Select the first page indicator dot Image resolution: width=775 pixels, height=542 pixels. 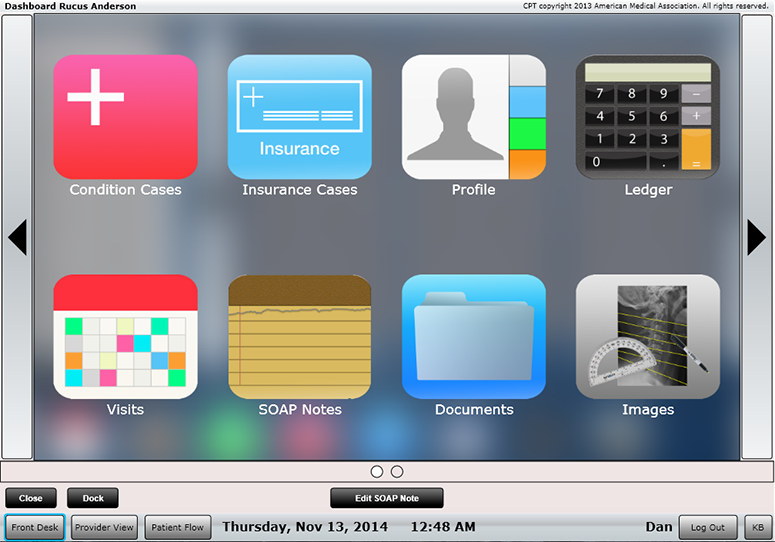click(x=377, y=471)
